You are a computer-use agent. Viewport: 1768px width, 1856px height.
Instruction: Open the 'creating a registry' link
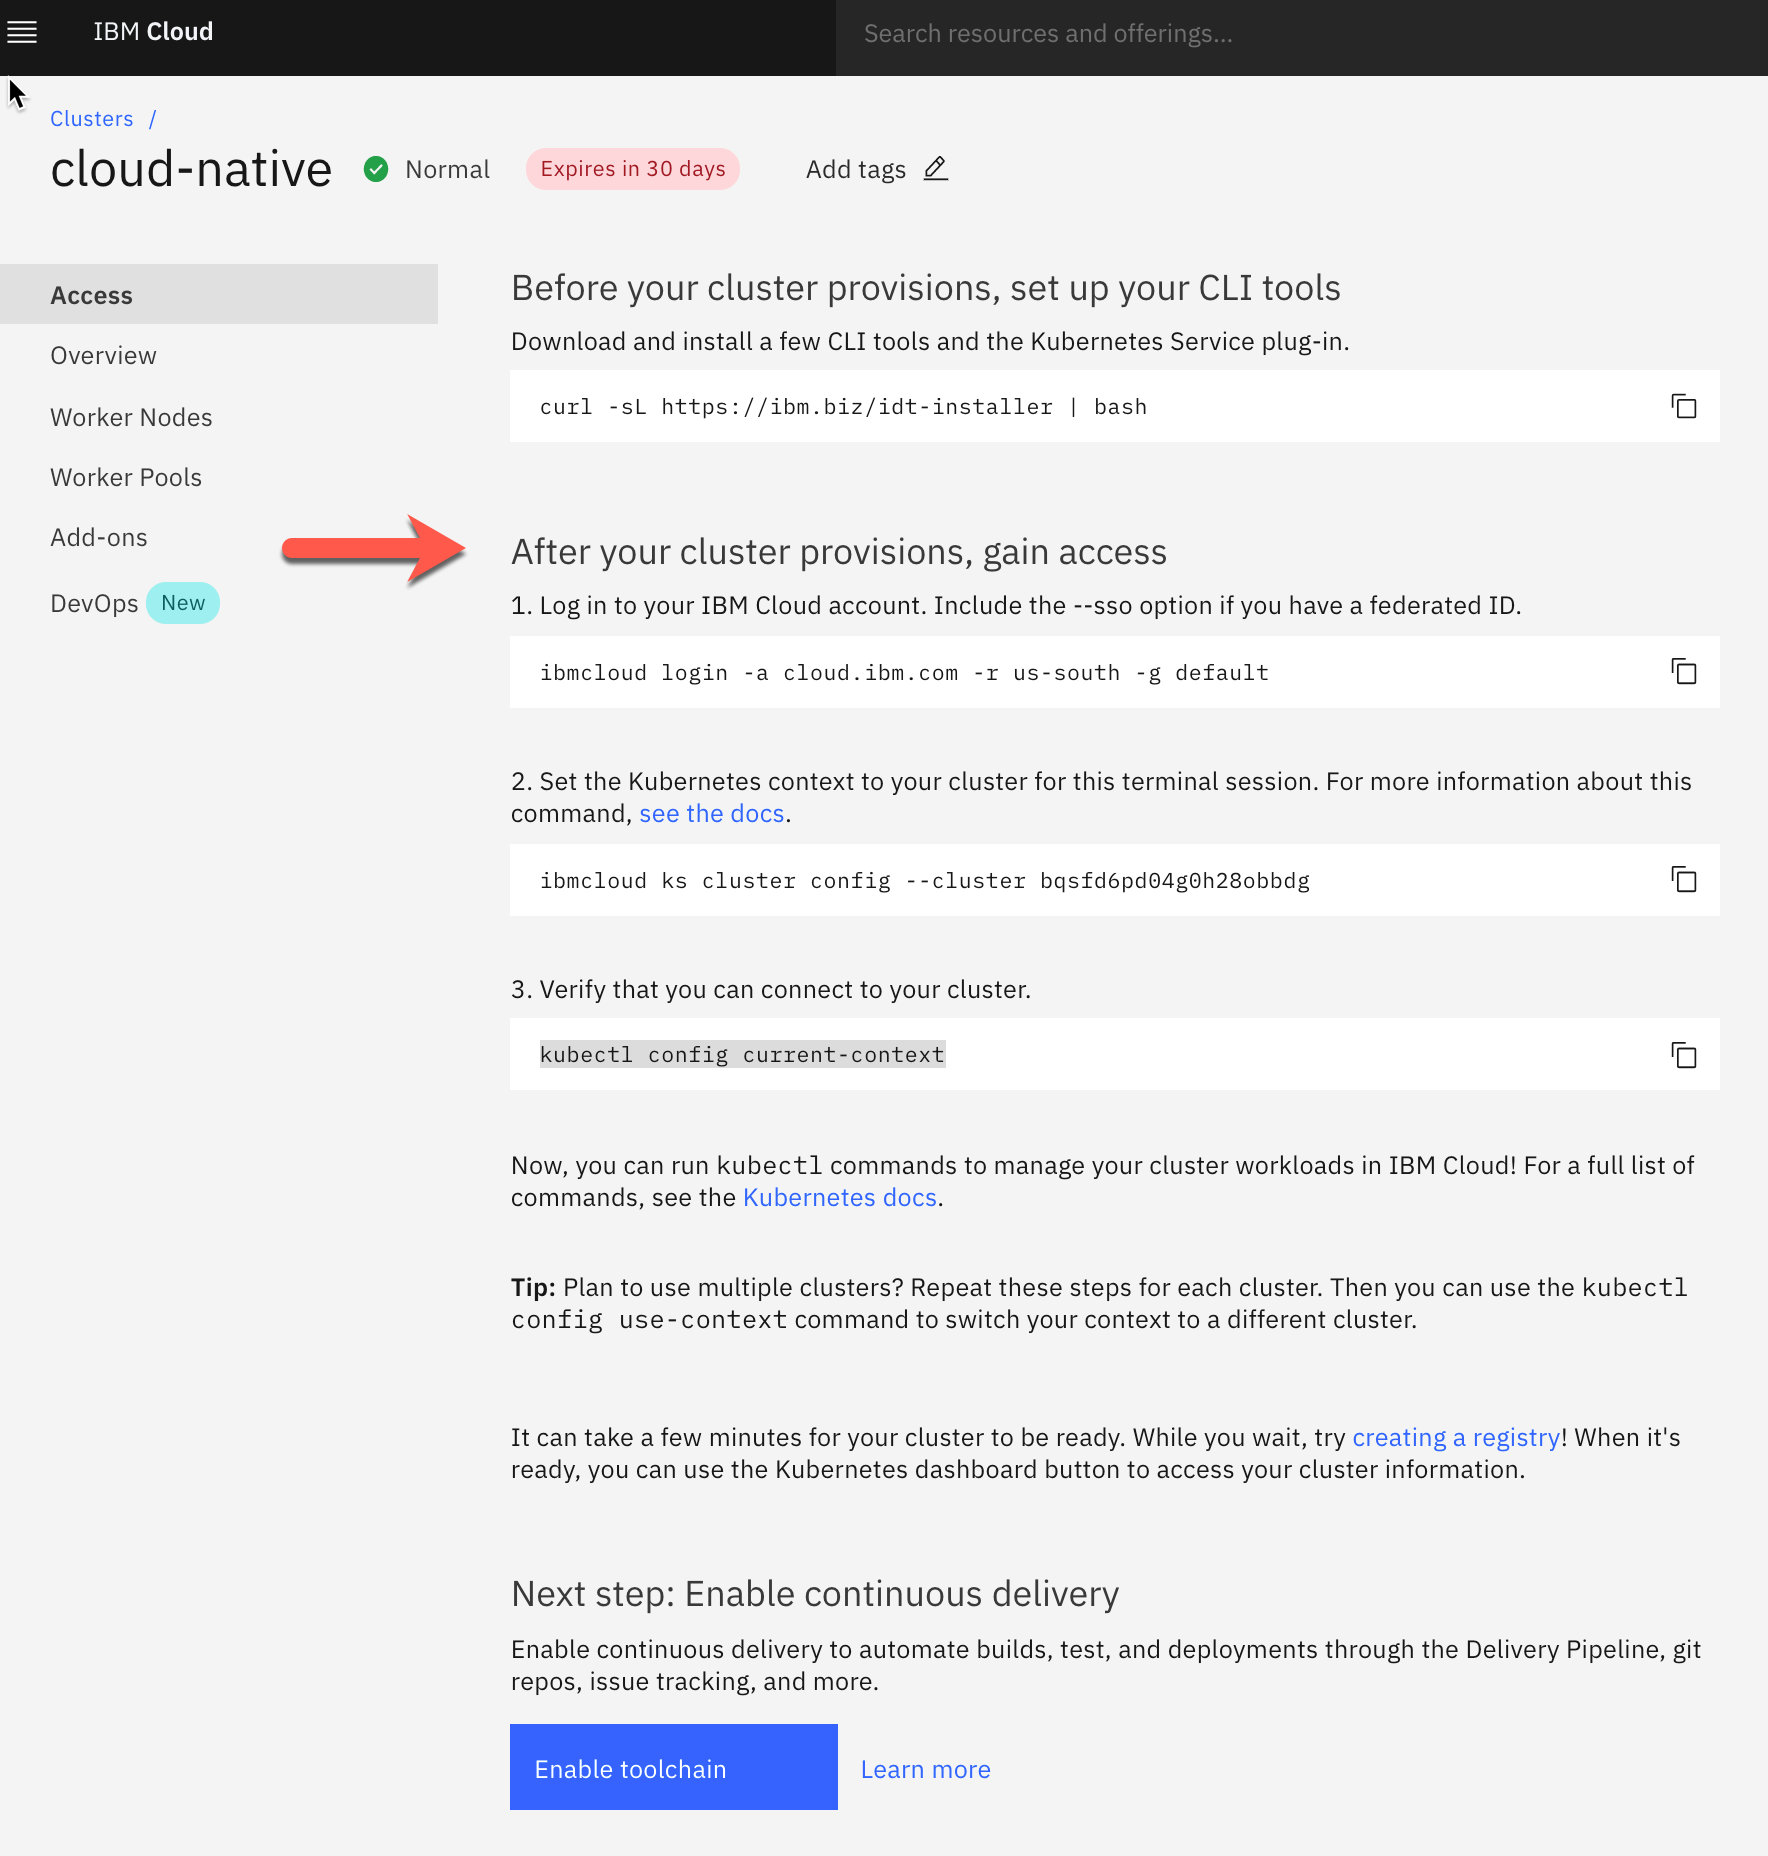pos(1456,1437)
